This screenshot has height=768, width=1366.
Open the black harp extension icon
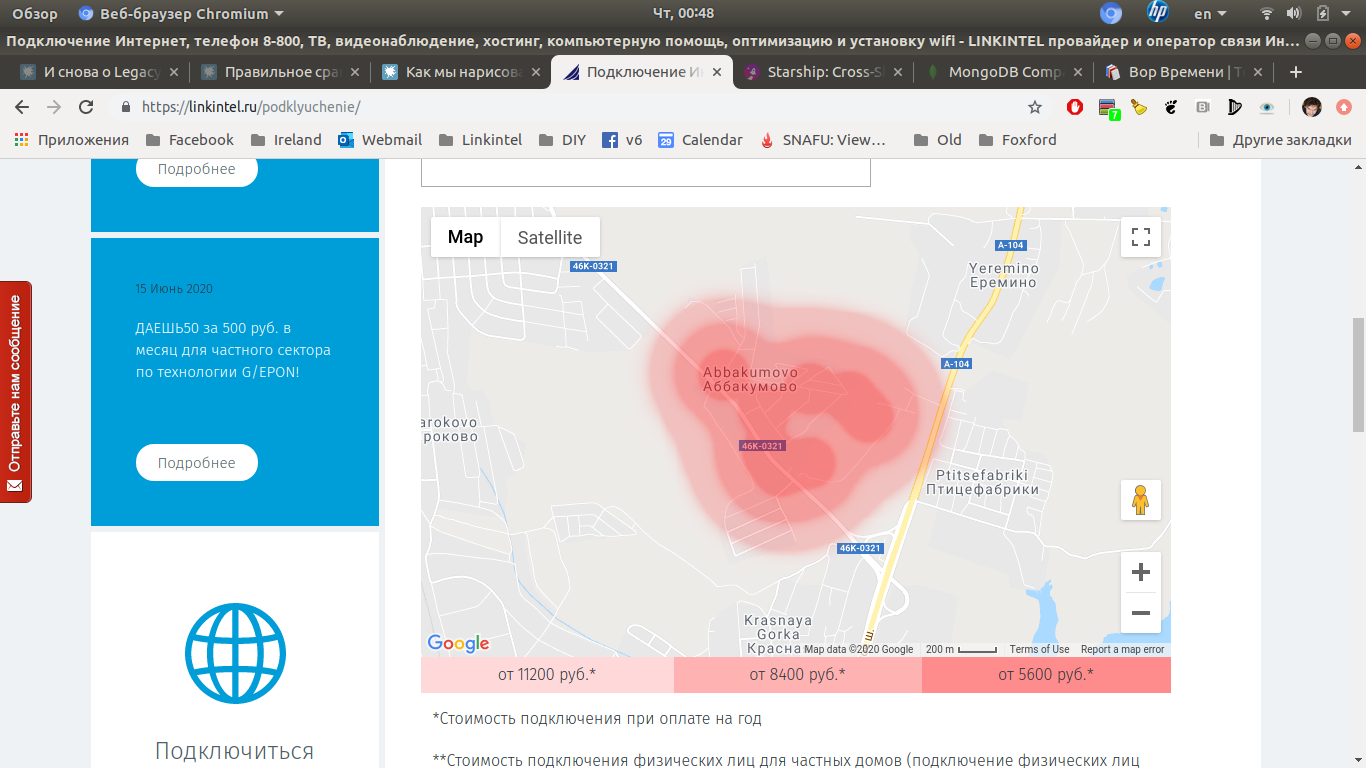1235,107
